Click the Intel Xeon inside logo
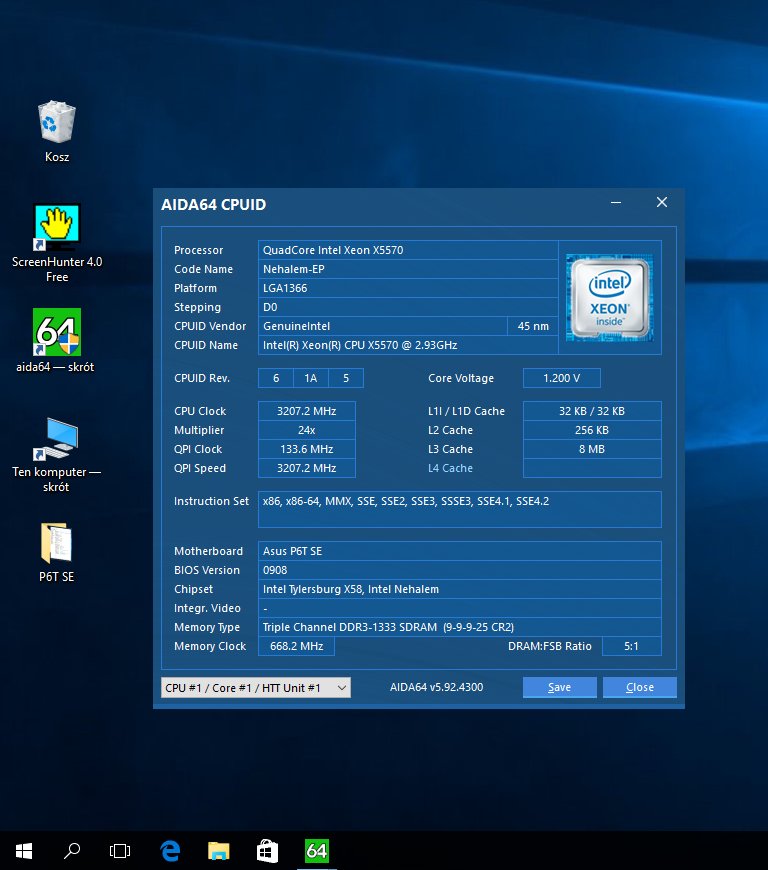Screen dimensions: 768x870 pos(609,298)
